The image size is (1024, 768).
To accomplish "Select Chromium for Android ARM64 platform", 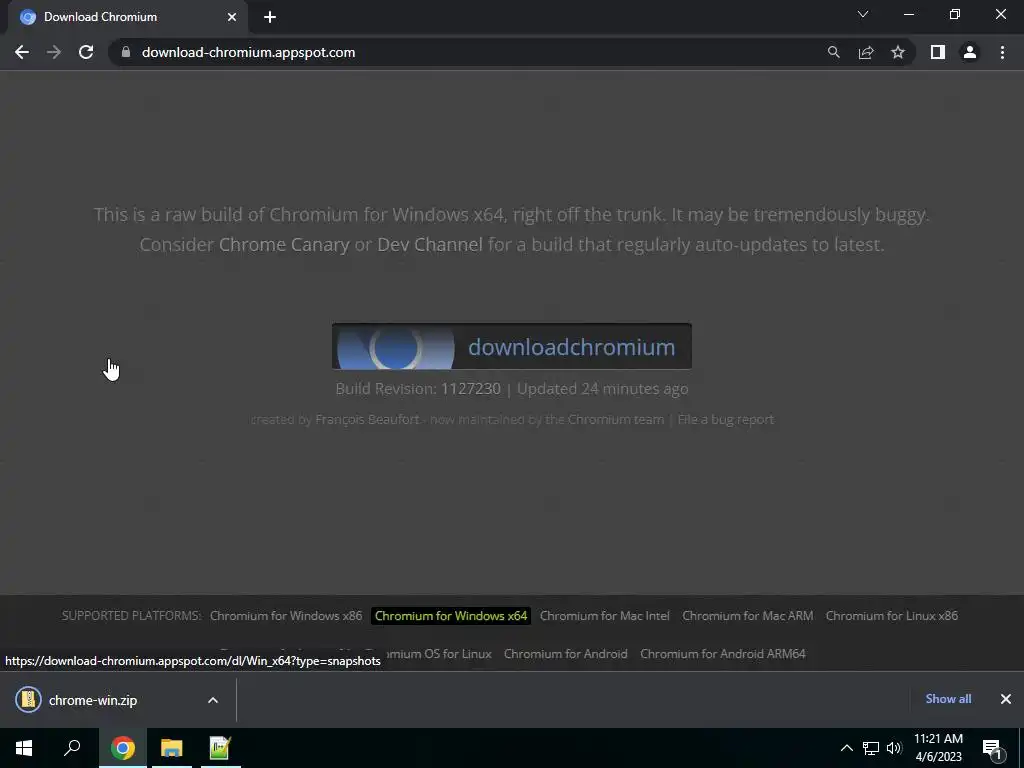I will coord(723,654).
